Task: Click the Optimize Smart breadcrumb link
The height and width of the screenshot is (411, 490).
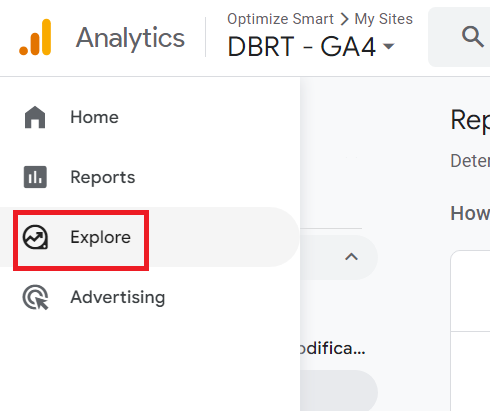Action: coord(280,19)
